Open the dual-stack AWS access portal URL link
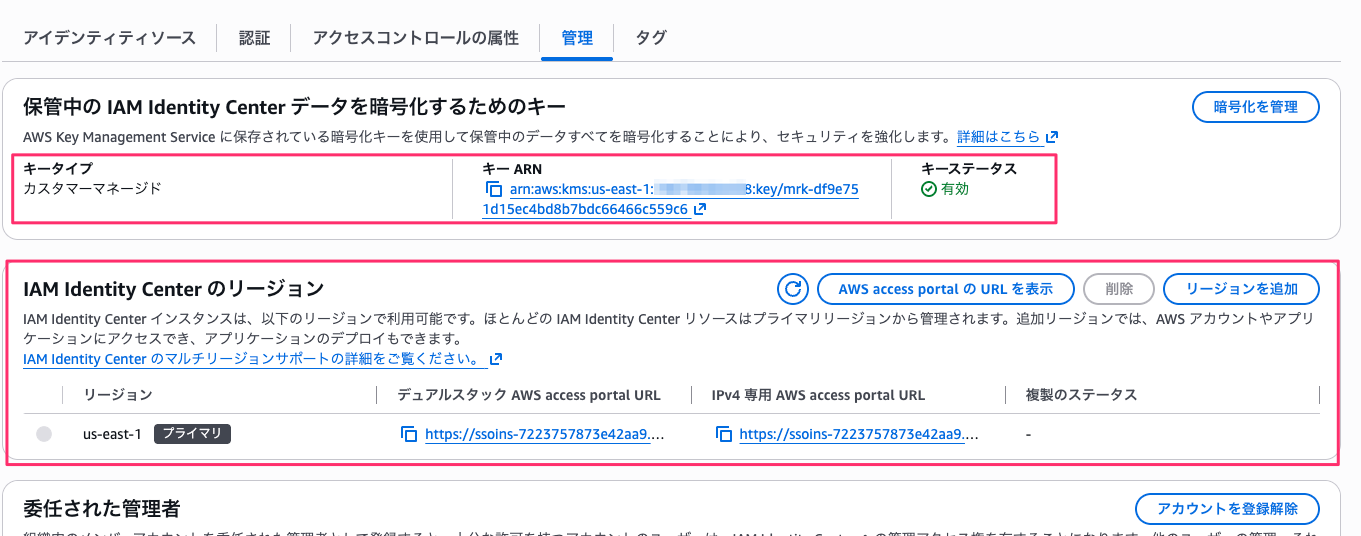Viewport: 1361px width, 536px height. click(544, 434)
